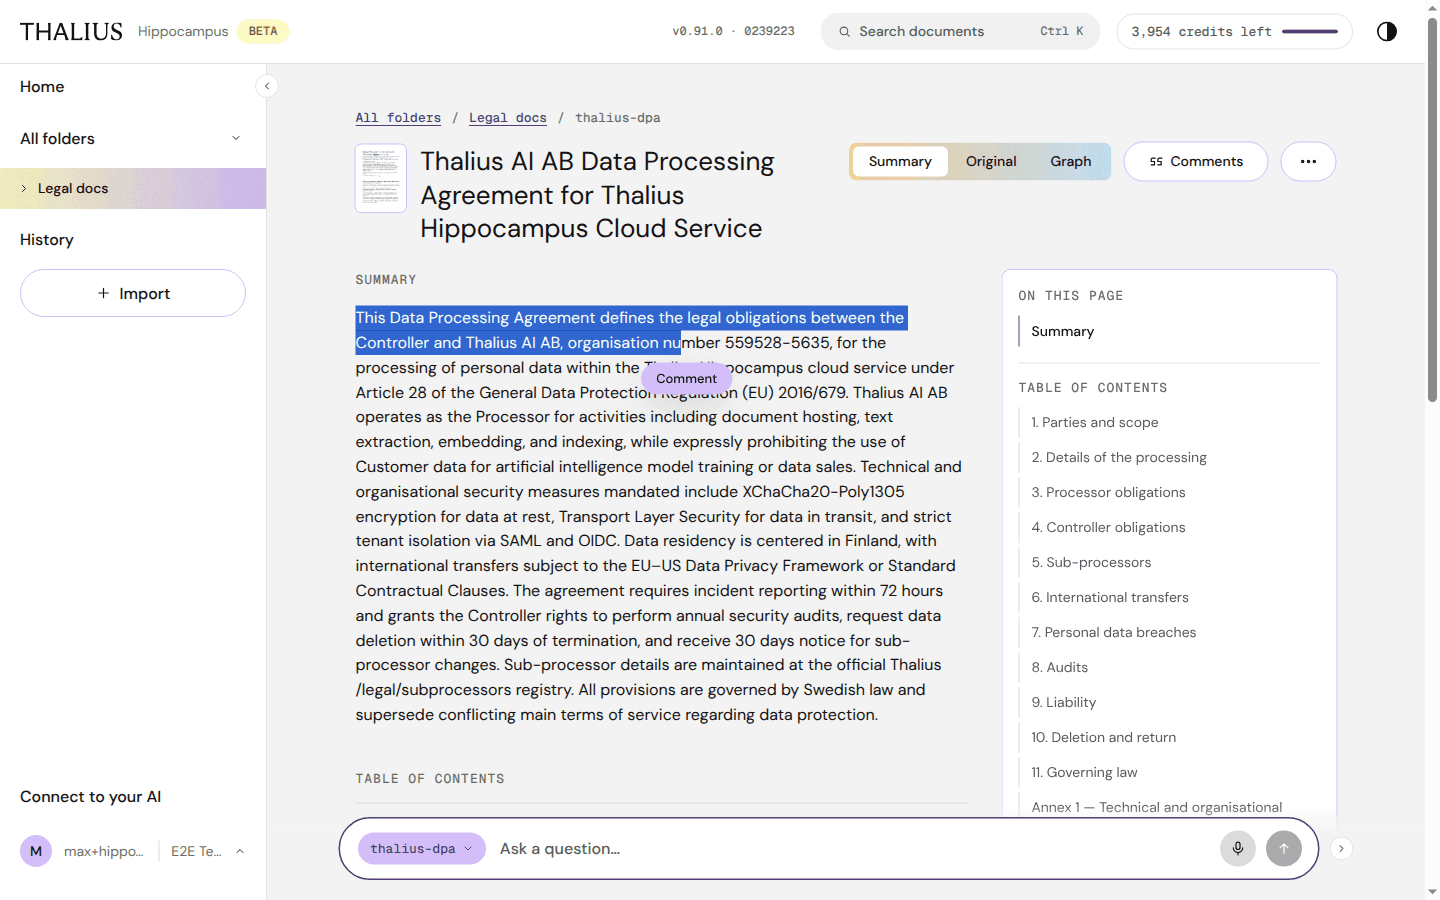Screen dimensions: 1440x900
Task: Jump to 5. Sub-processors section
Action: point(1091,563)
